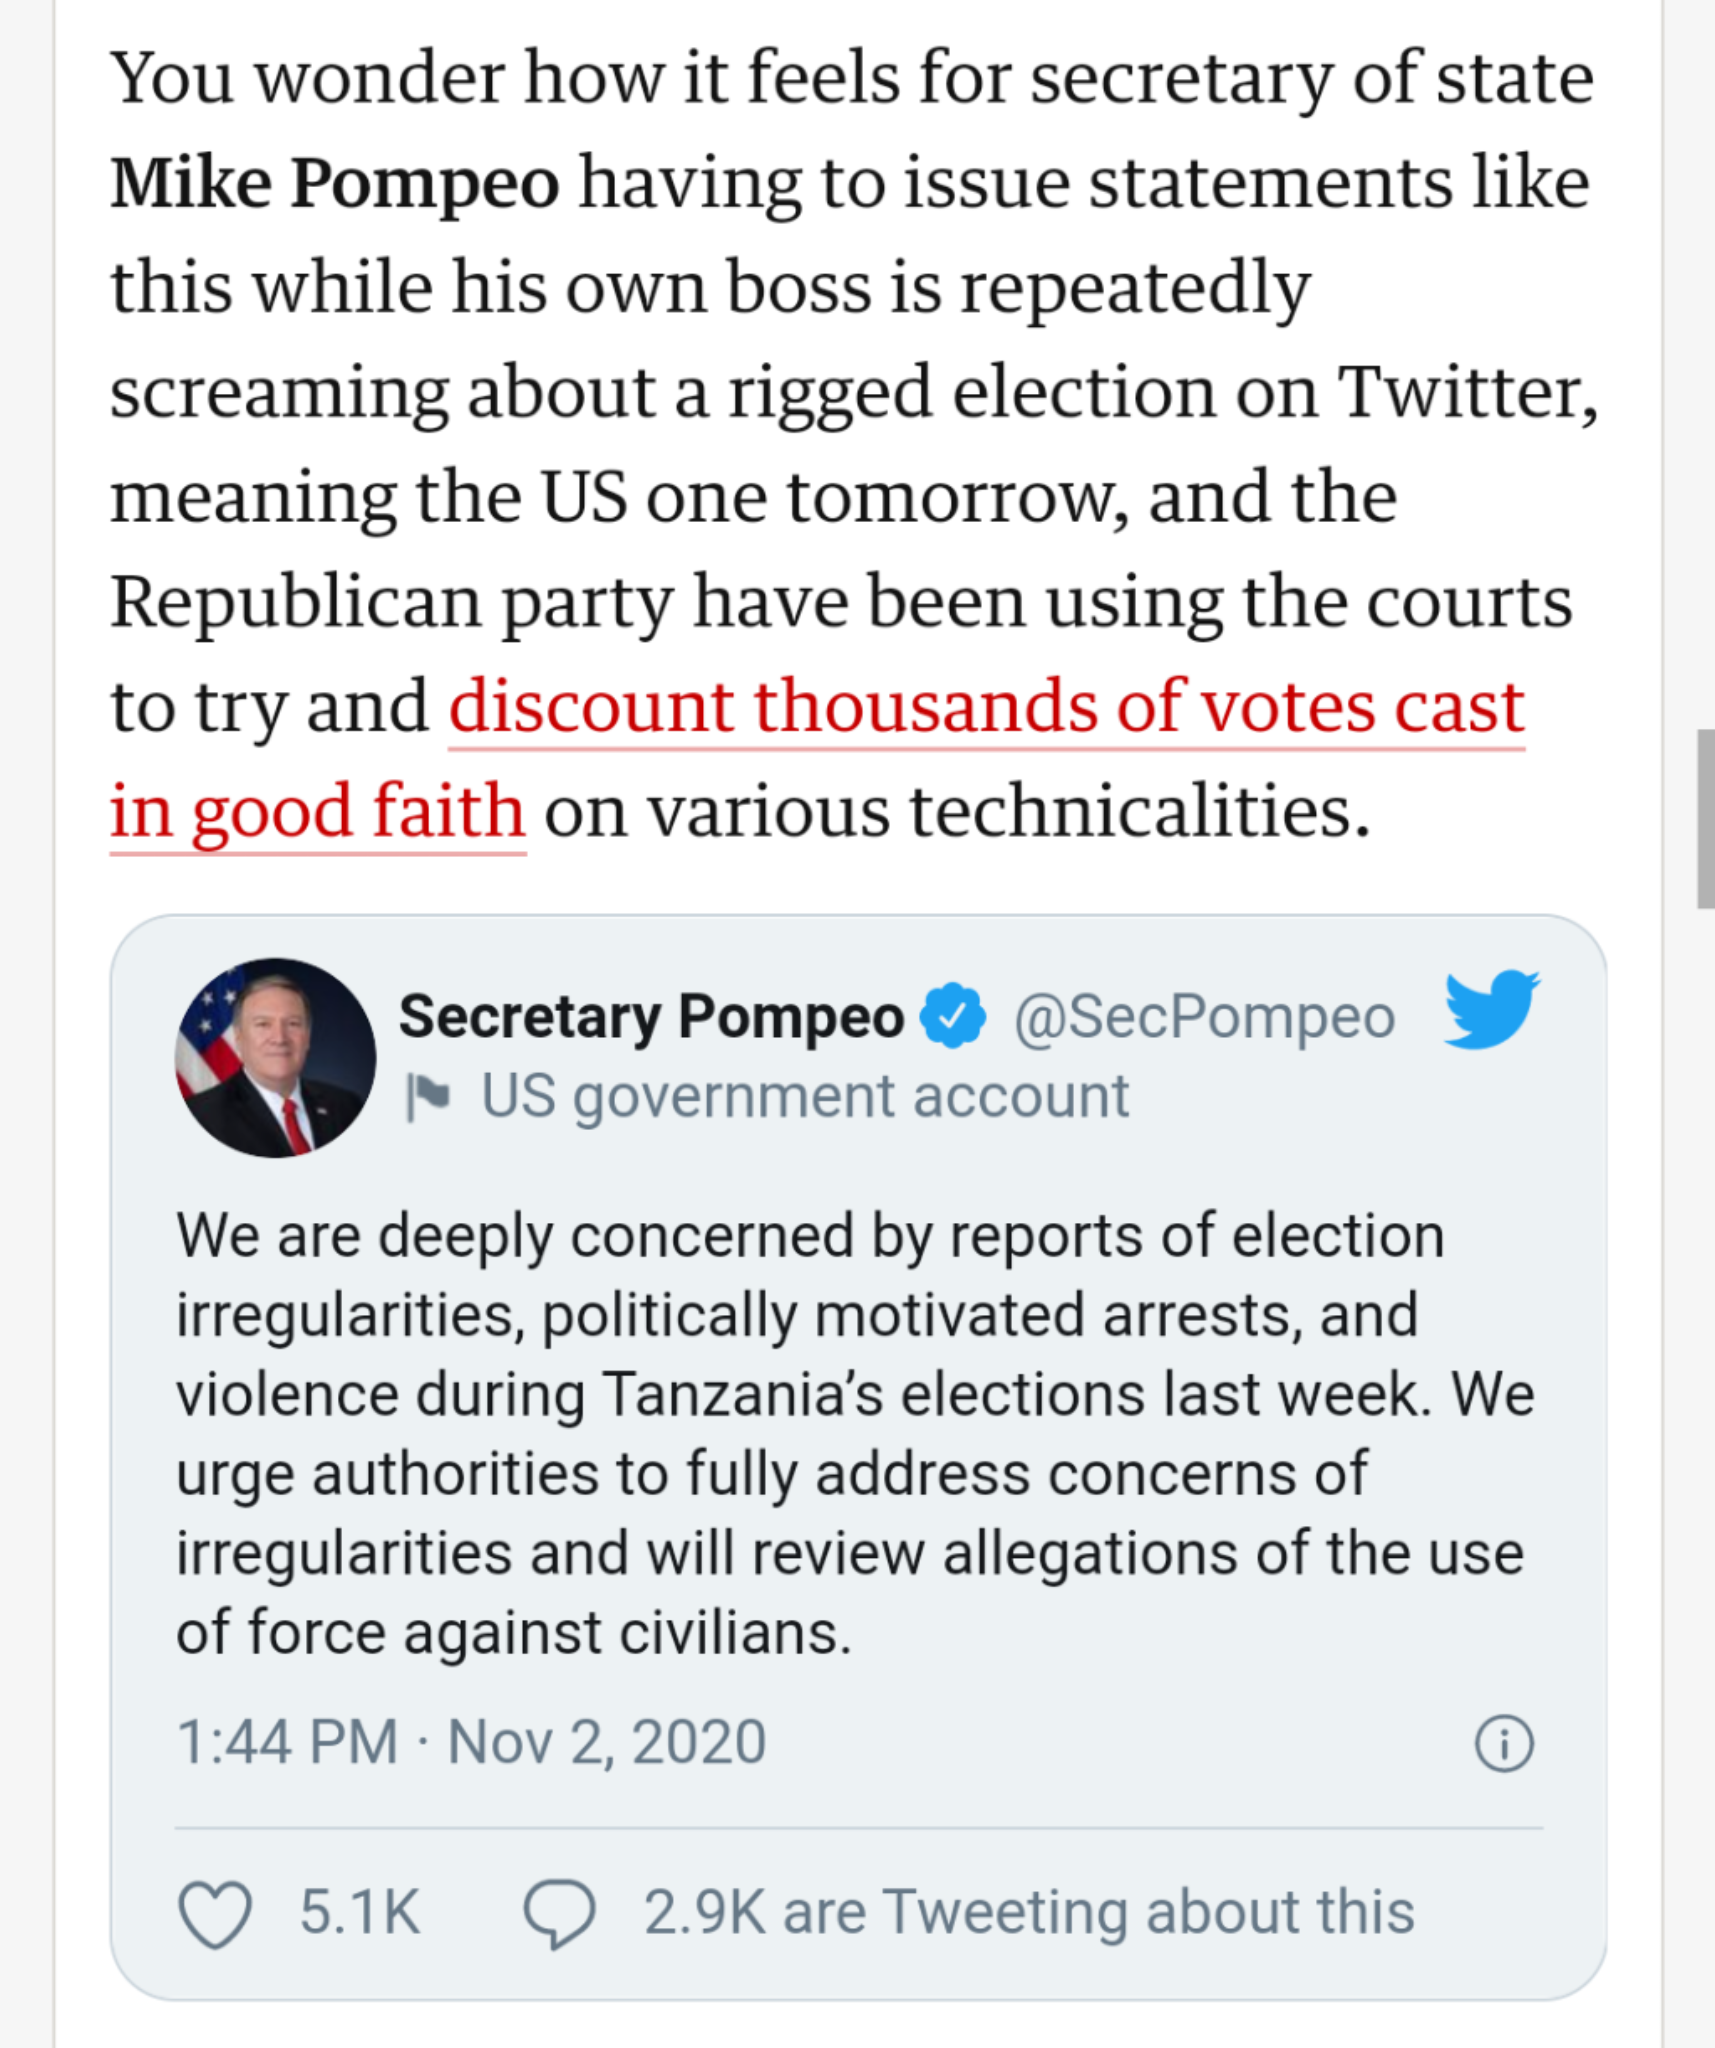Click the bold 'Mike Pompeo' name
Screen dimensions: 1715x2048
pyautogui.click(x=334, y=183)
